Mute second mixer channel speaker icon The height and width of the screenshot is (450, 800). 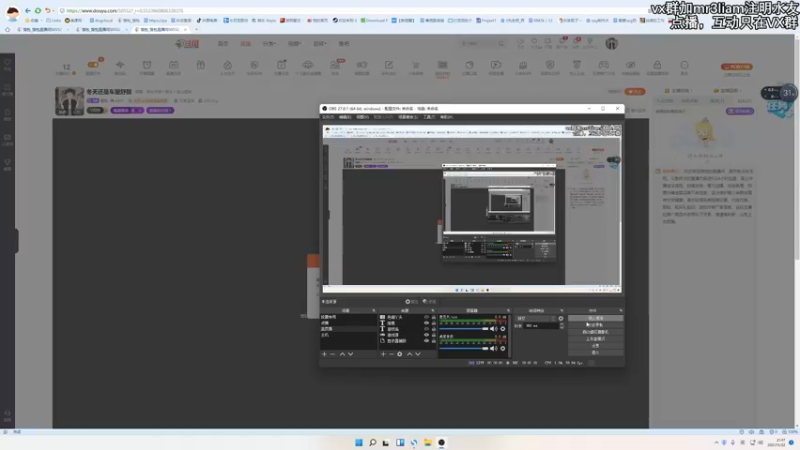tap(493, 348)
